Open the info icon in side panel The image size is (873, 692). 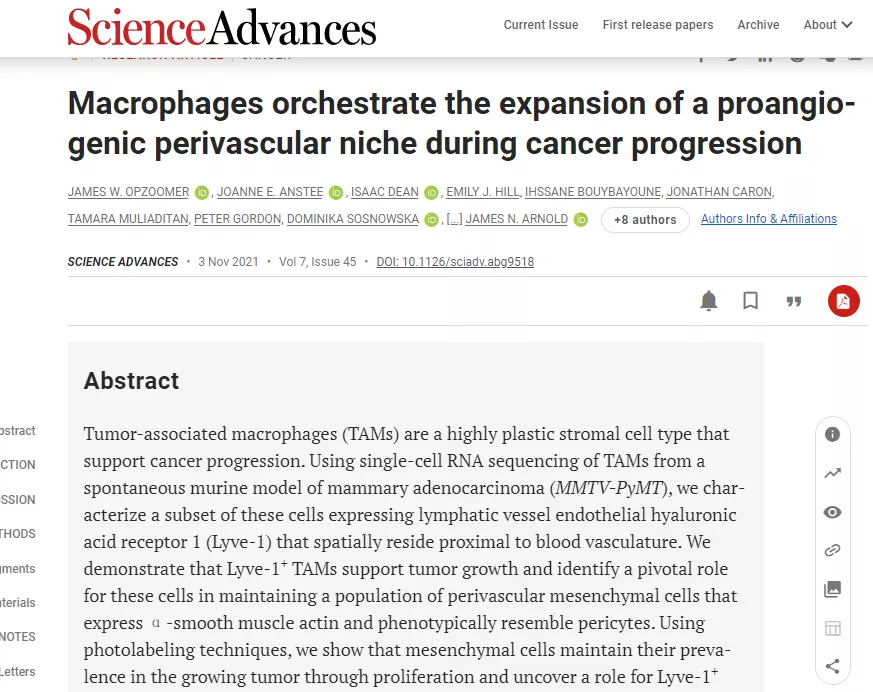click(x=832, y=434)
